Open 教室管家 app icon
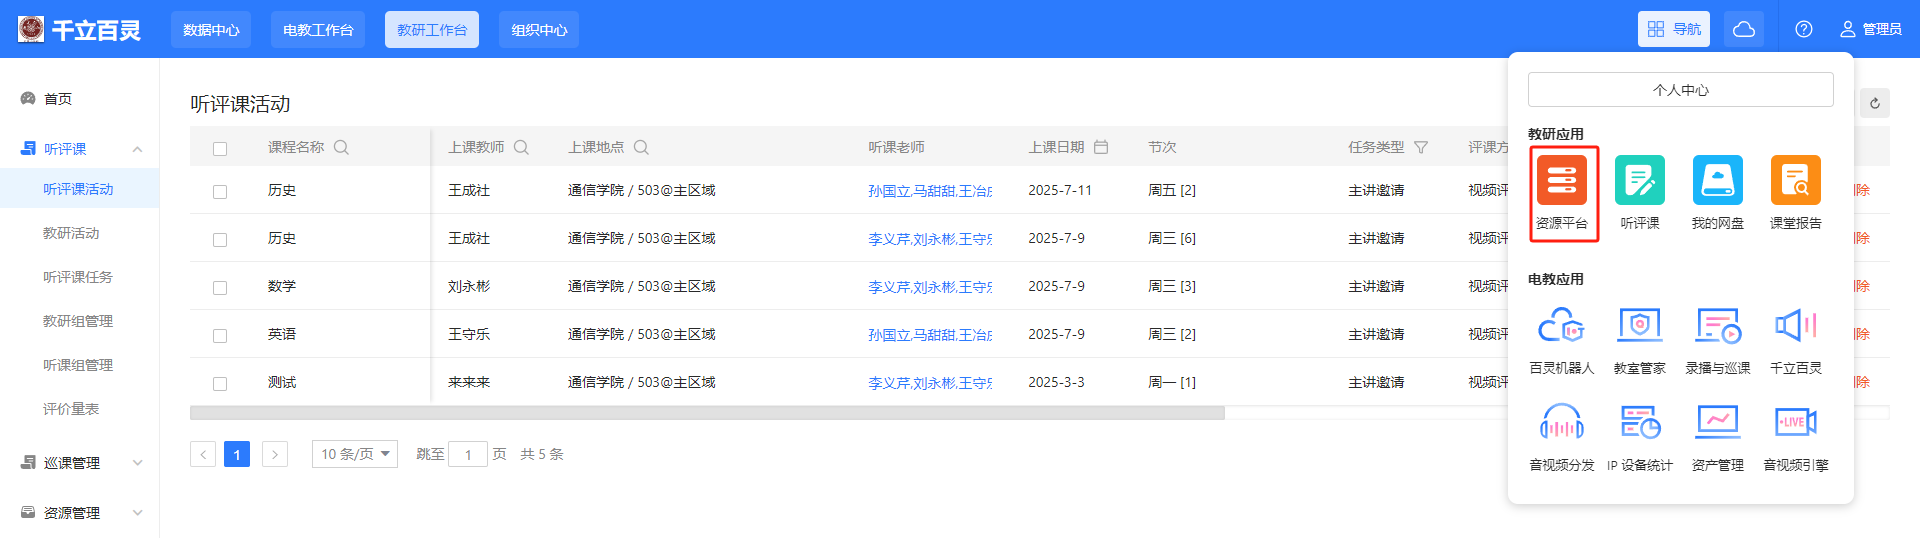 click(x=1639, y=326)
